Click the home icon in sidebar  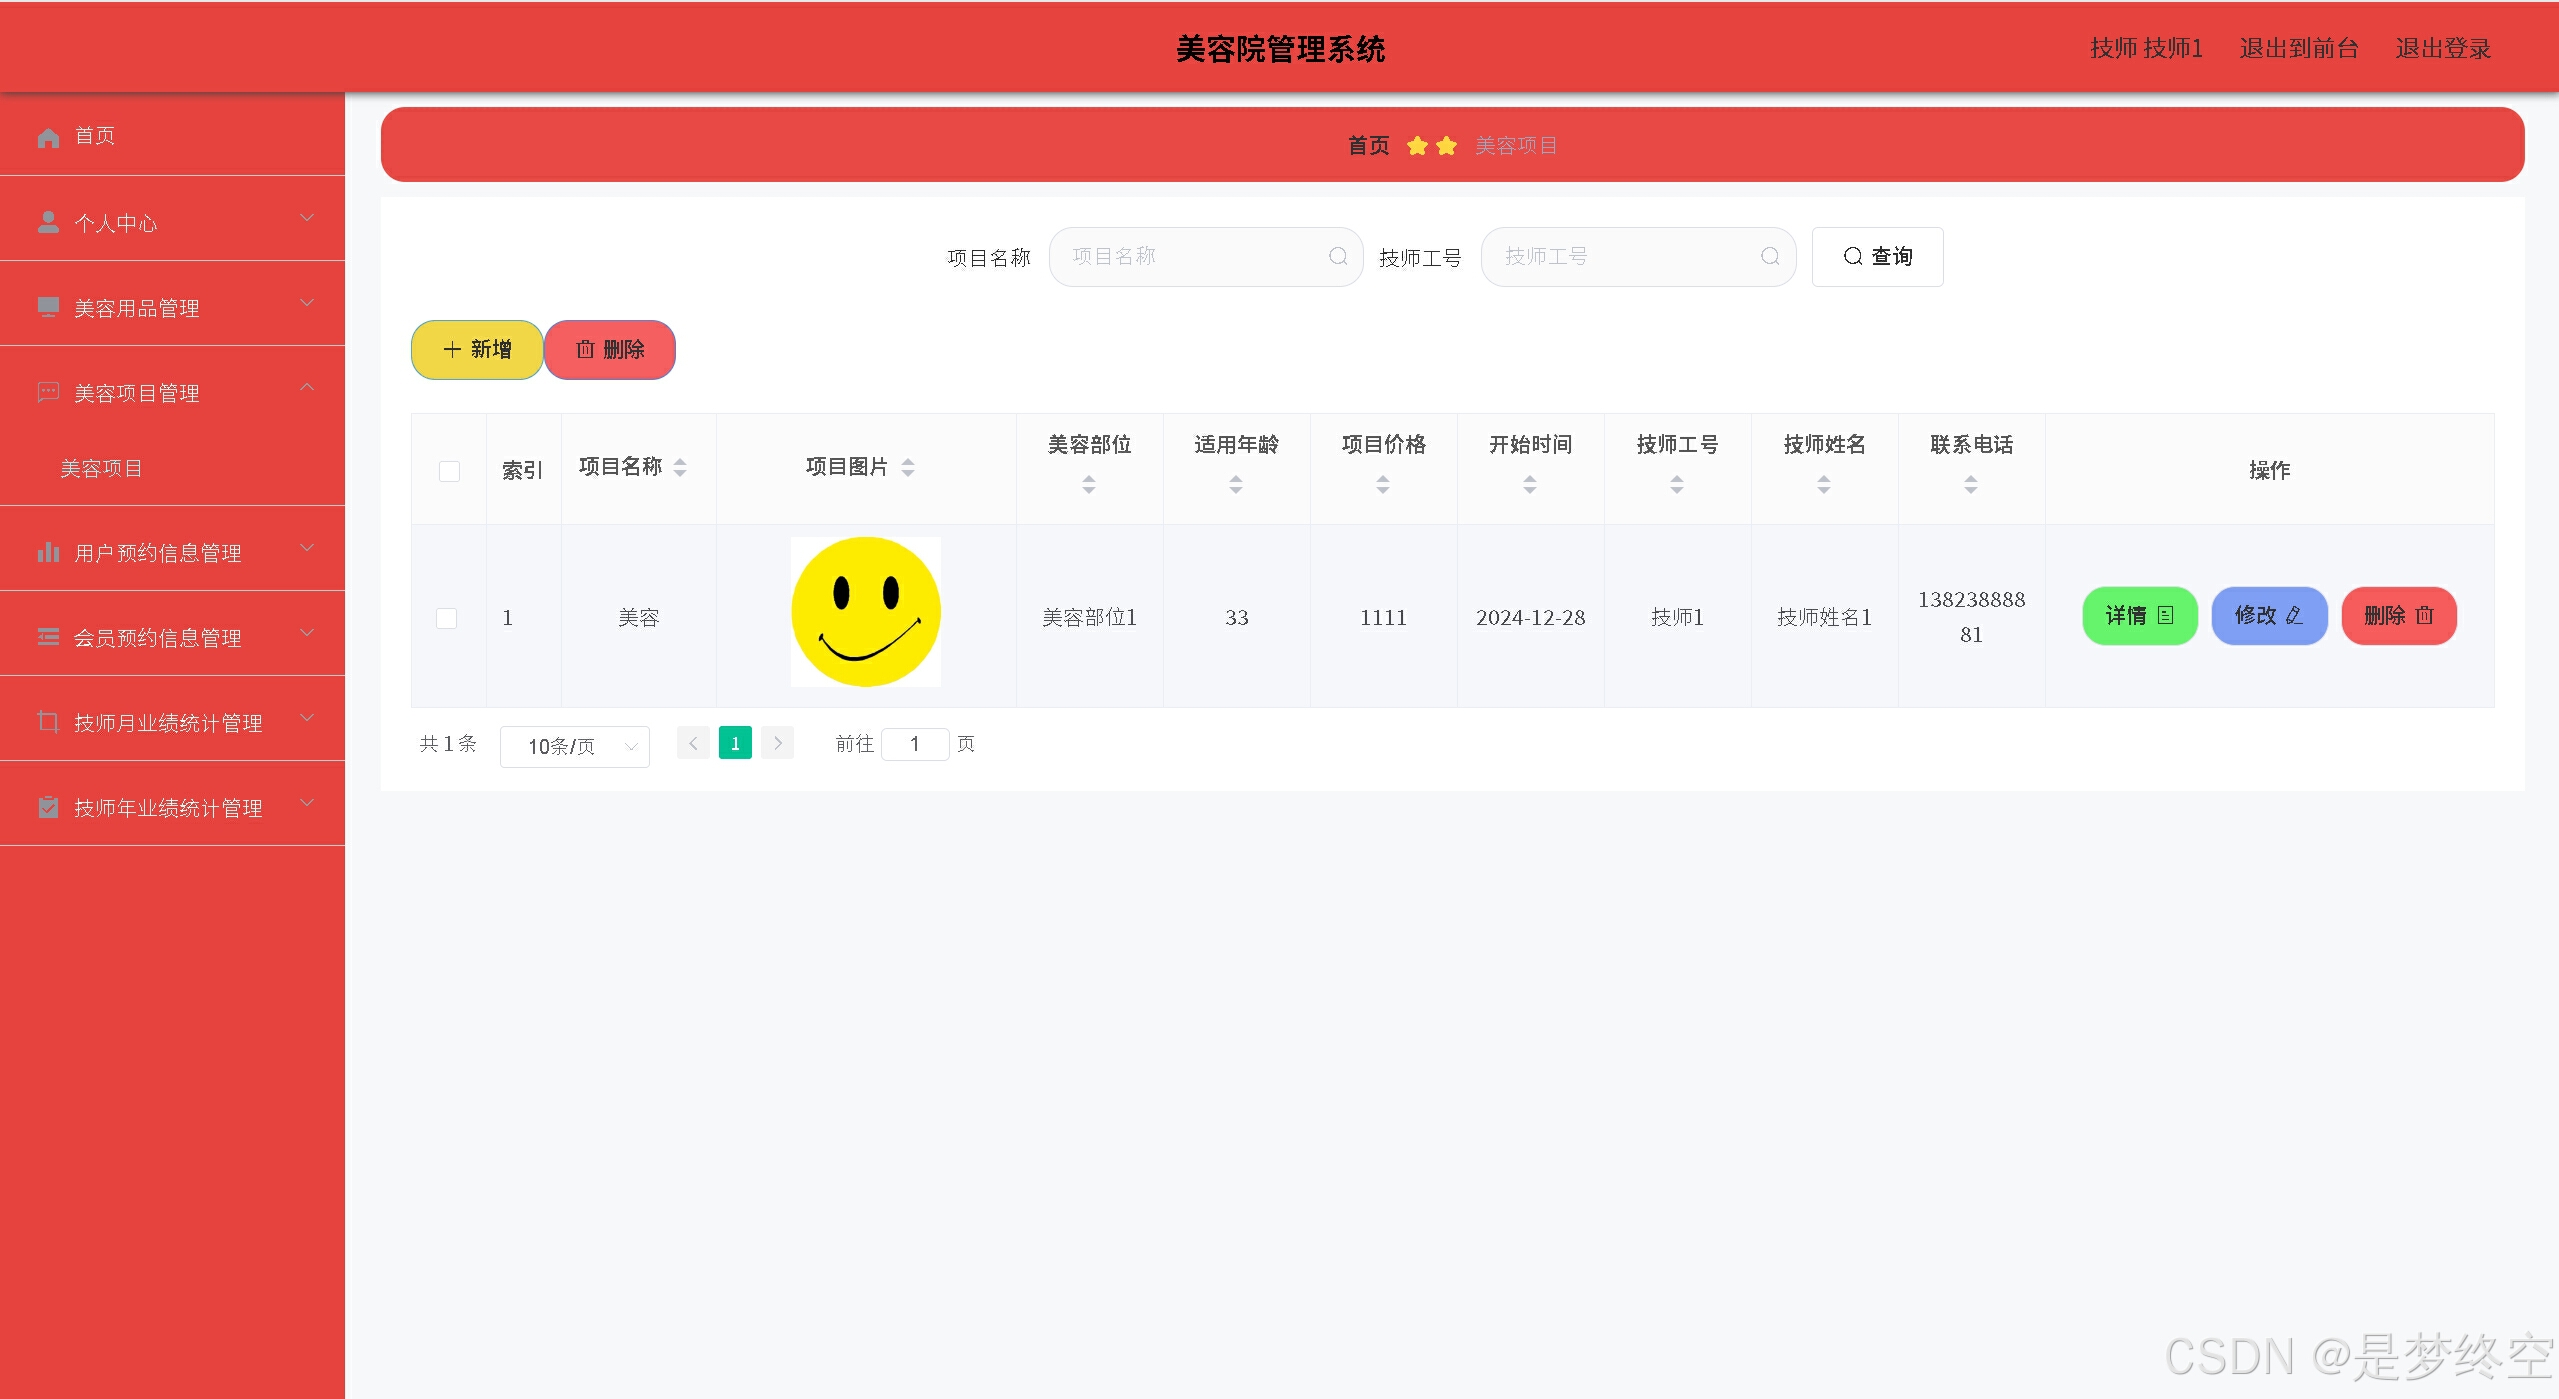[x=48, y=137]
